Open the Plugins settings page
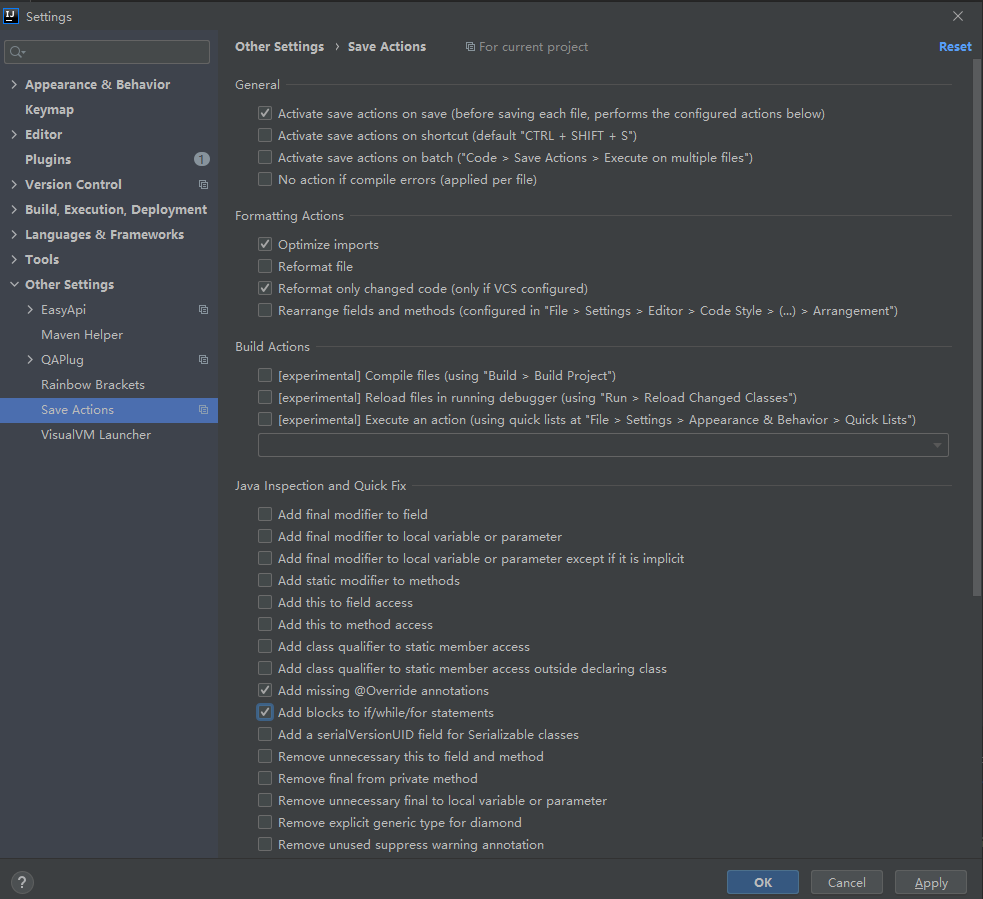The height and width of the screenshot is (899, 983). (48, 160)
